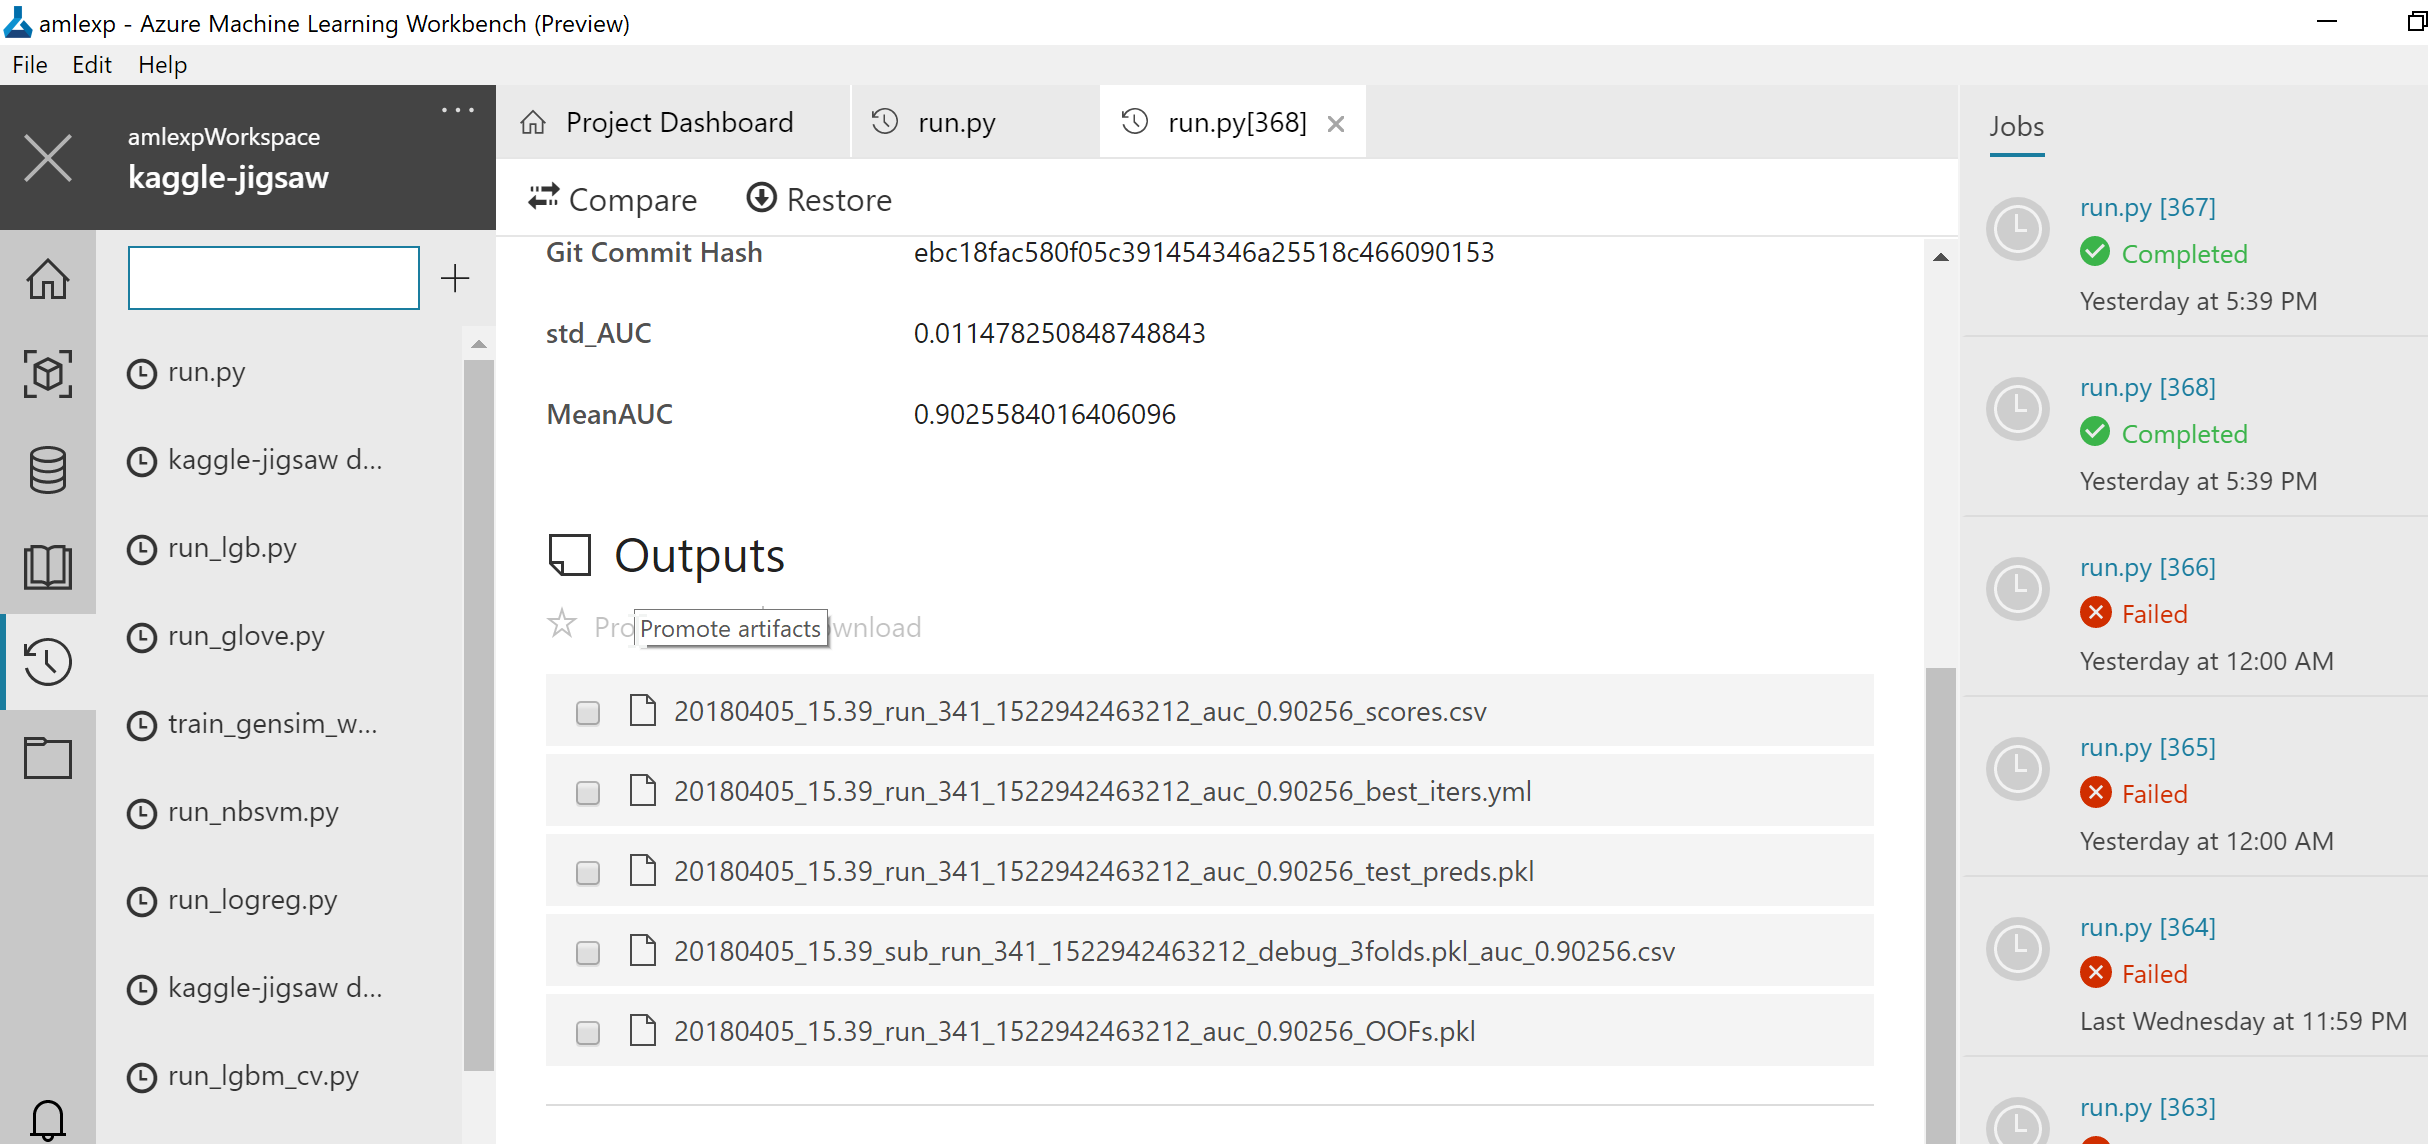
Task: Click the Azure ML Workbench app icon
Action: [x=18, y=22]
